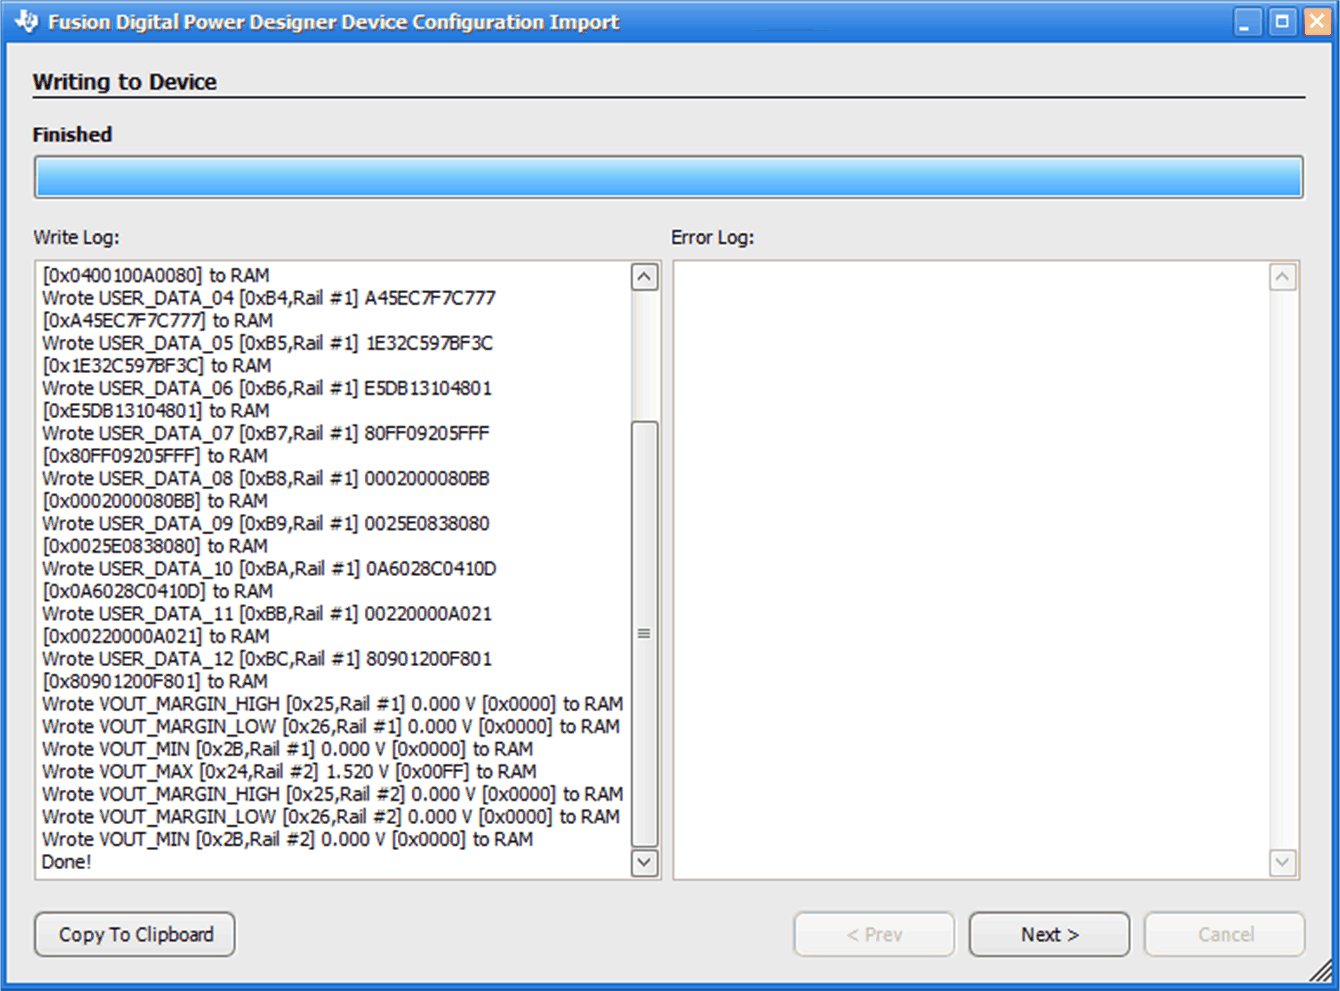Image resolution: width=1340 pixels, height=991 pixels.
Task: Click inside the empty Error Log box
Action: [971, 570]
